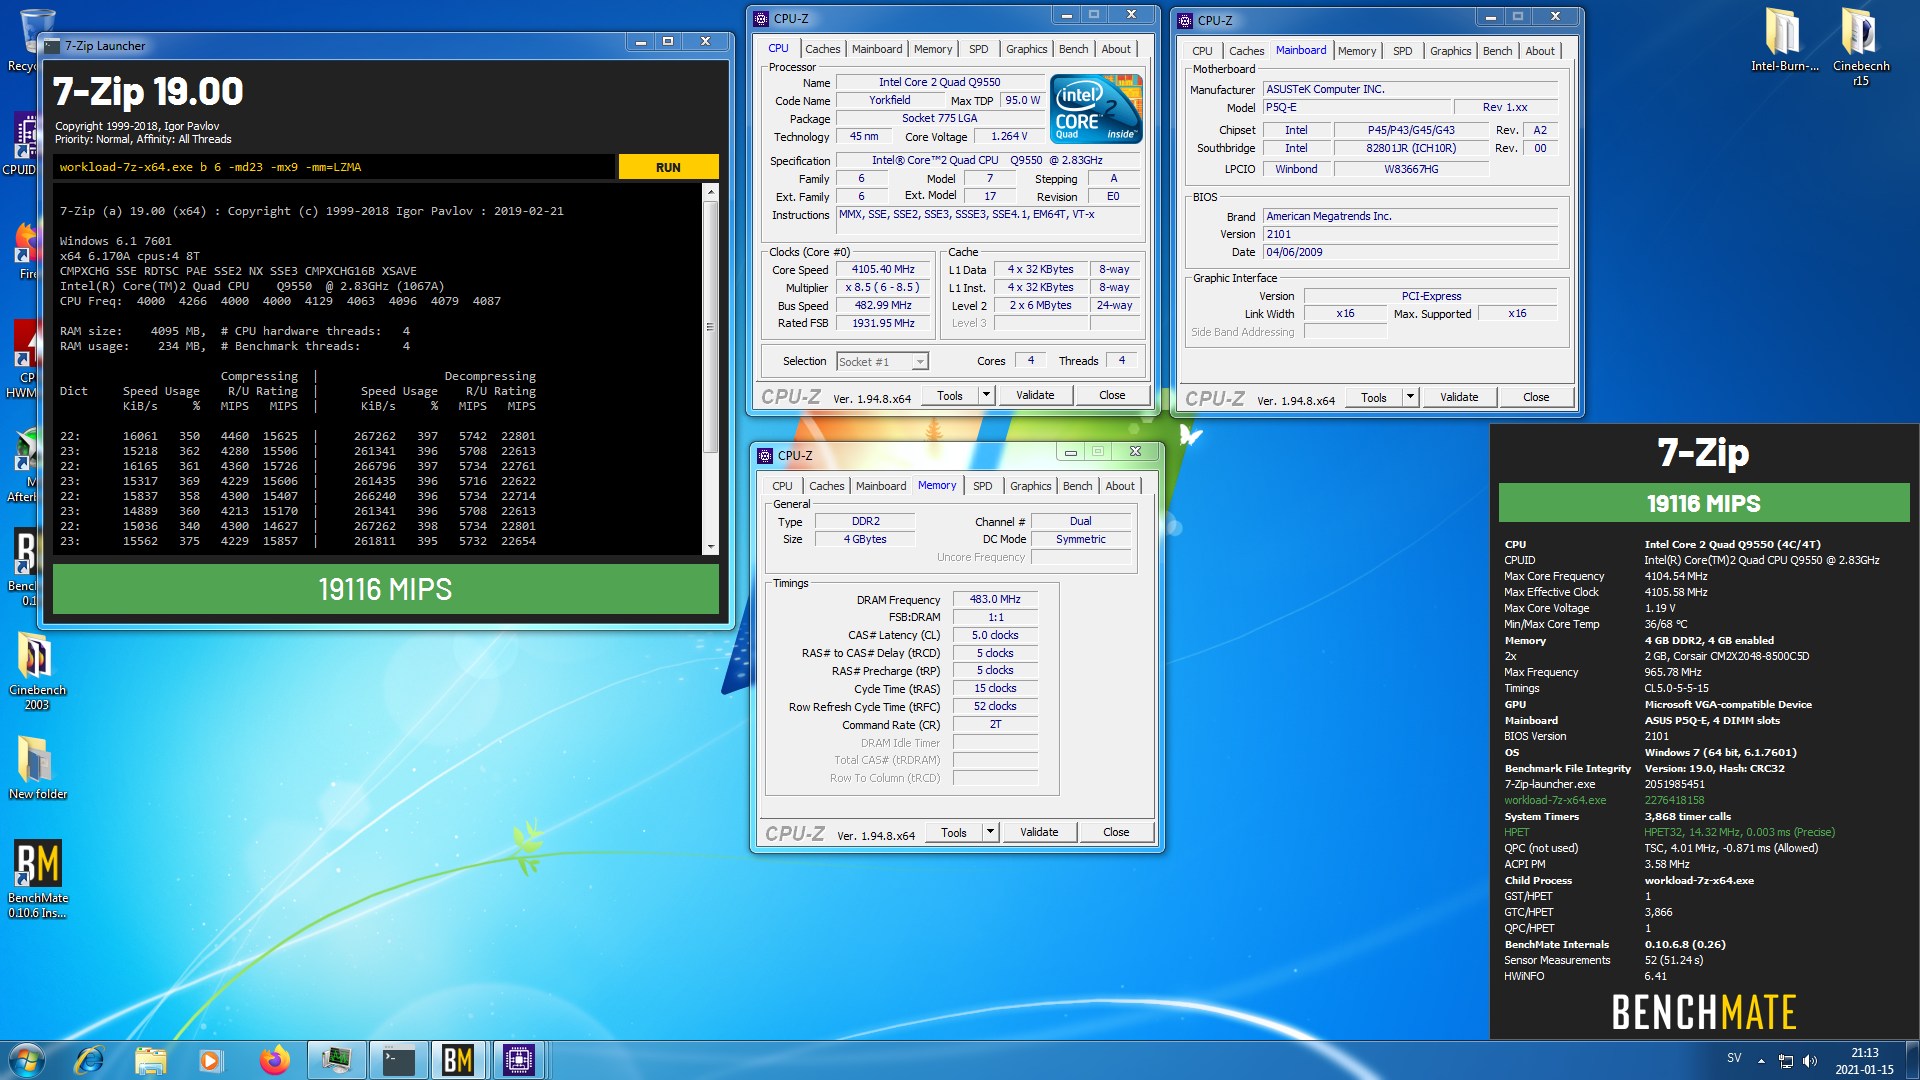The height and width of the screenshot is (1080, 1920).
Task: Run the 7-Zip benchmark with RUN button
Action: click(668, 167)
